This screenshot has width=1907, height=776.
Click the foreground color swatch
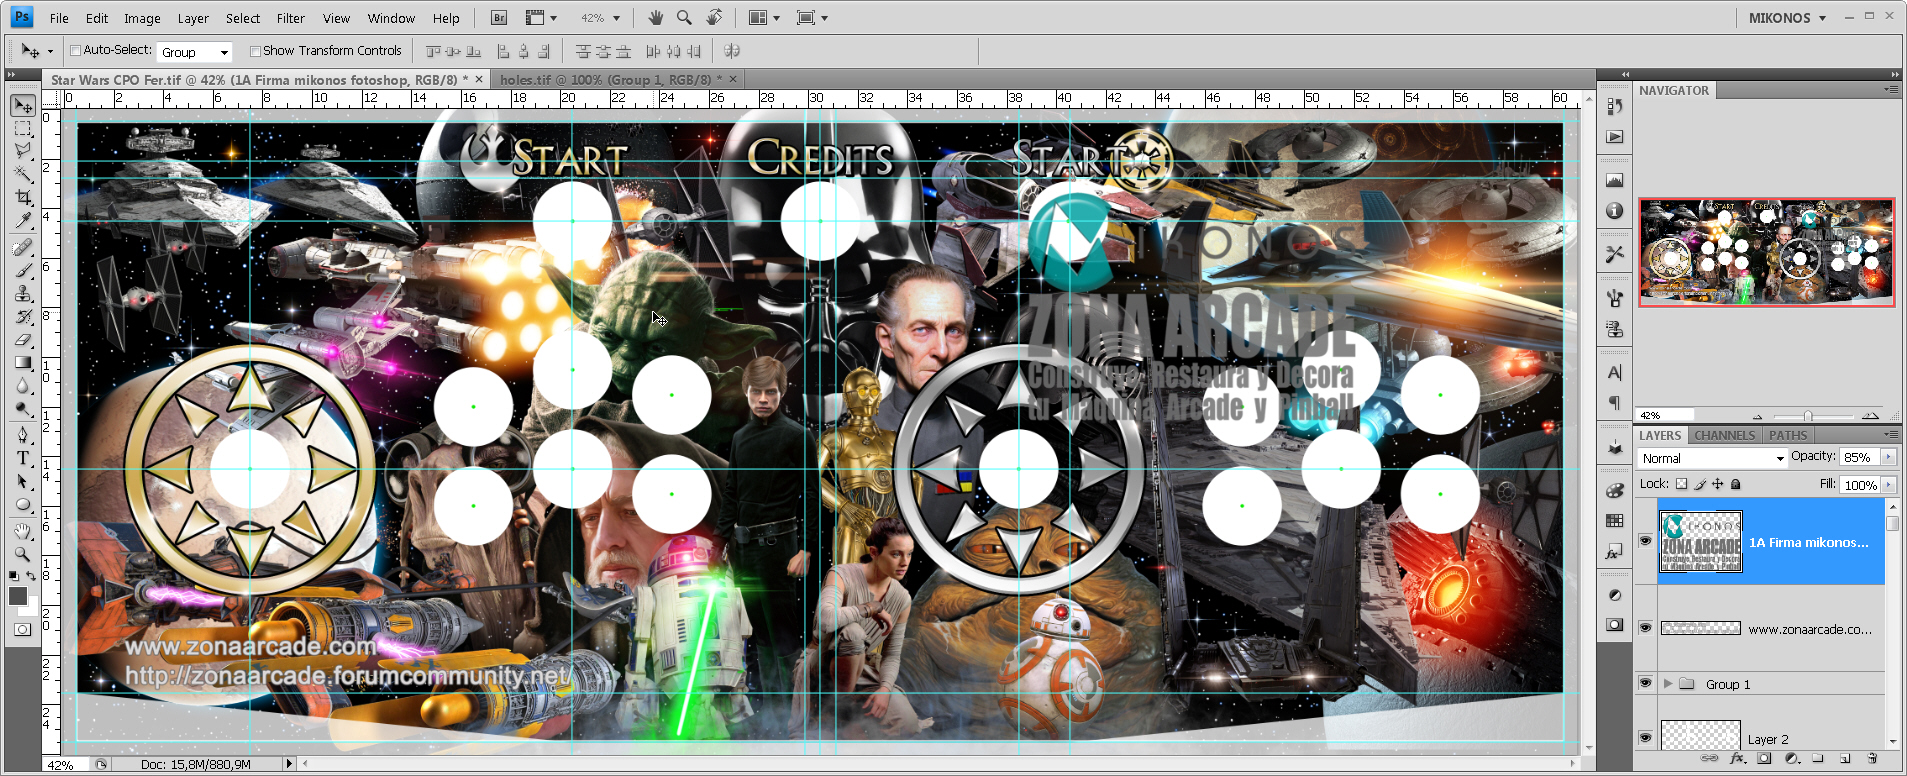point(18,596)
